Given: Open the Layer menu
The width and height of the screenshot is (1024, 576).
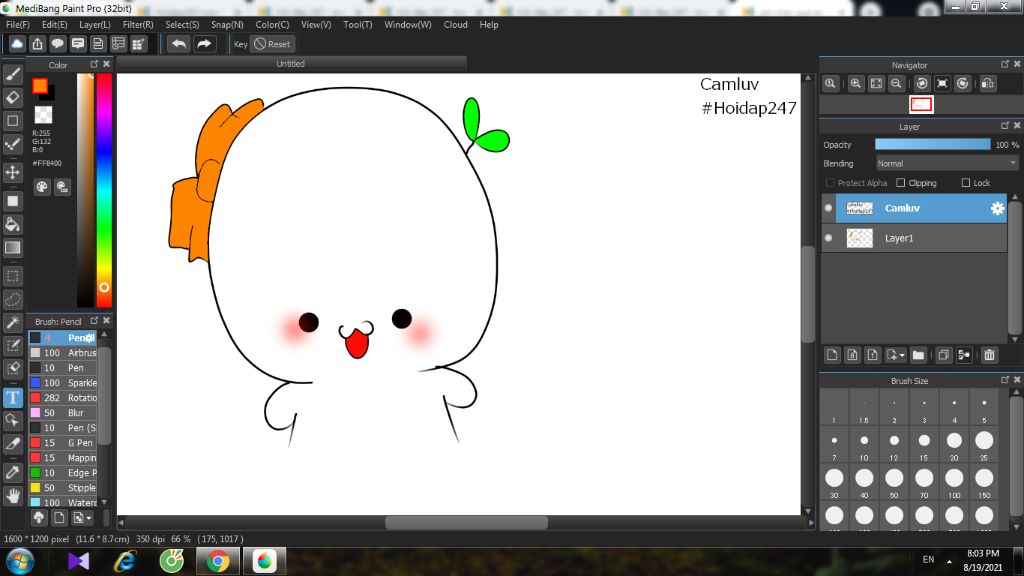Looking at the screenshot, I should click(x=95, y=25).
